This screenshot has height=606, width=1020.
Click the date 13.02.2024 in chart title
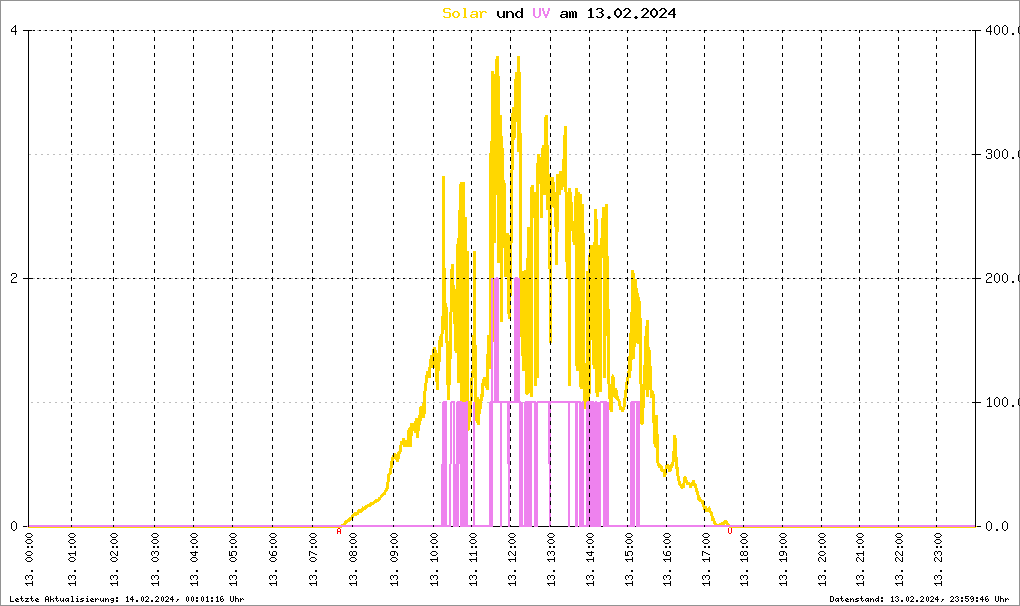(x=631, y=13)
